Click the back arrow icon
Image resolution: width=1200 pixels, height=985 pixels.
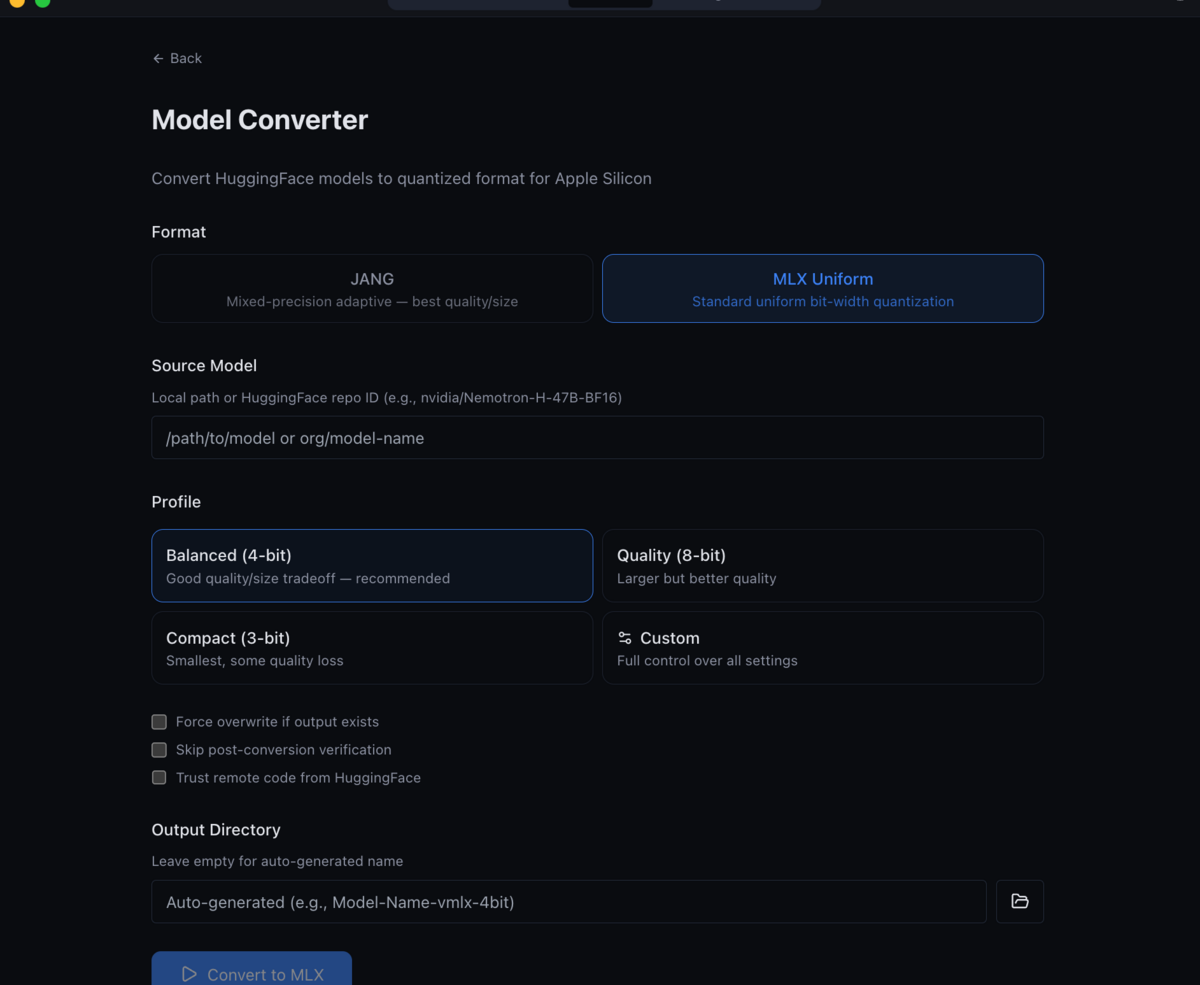[158, 58]
